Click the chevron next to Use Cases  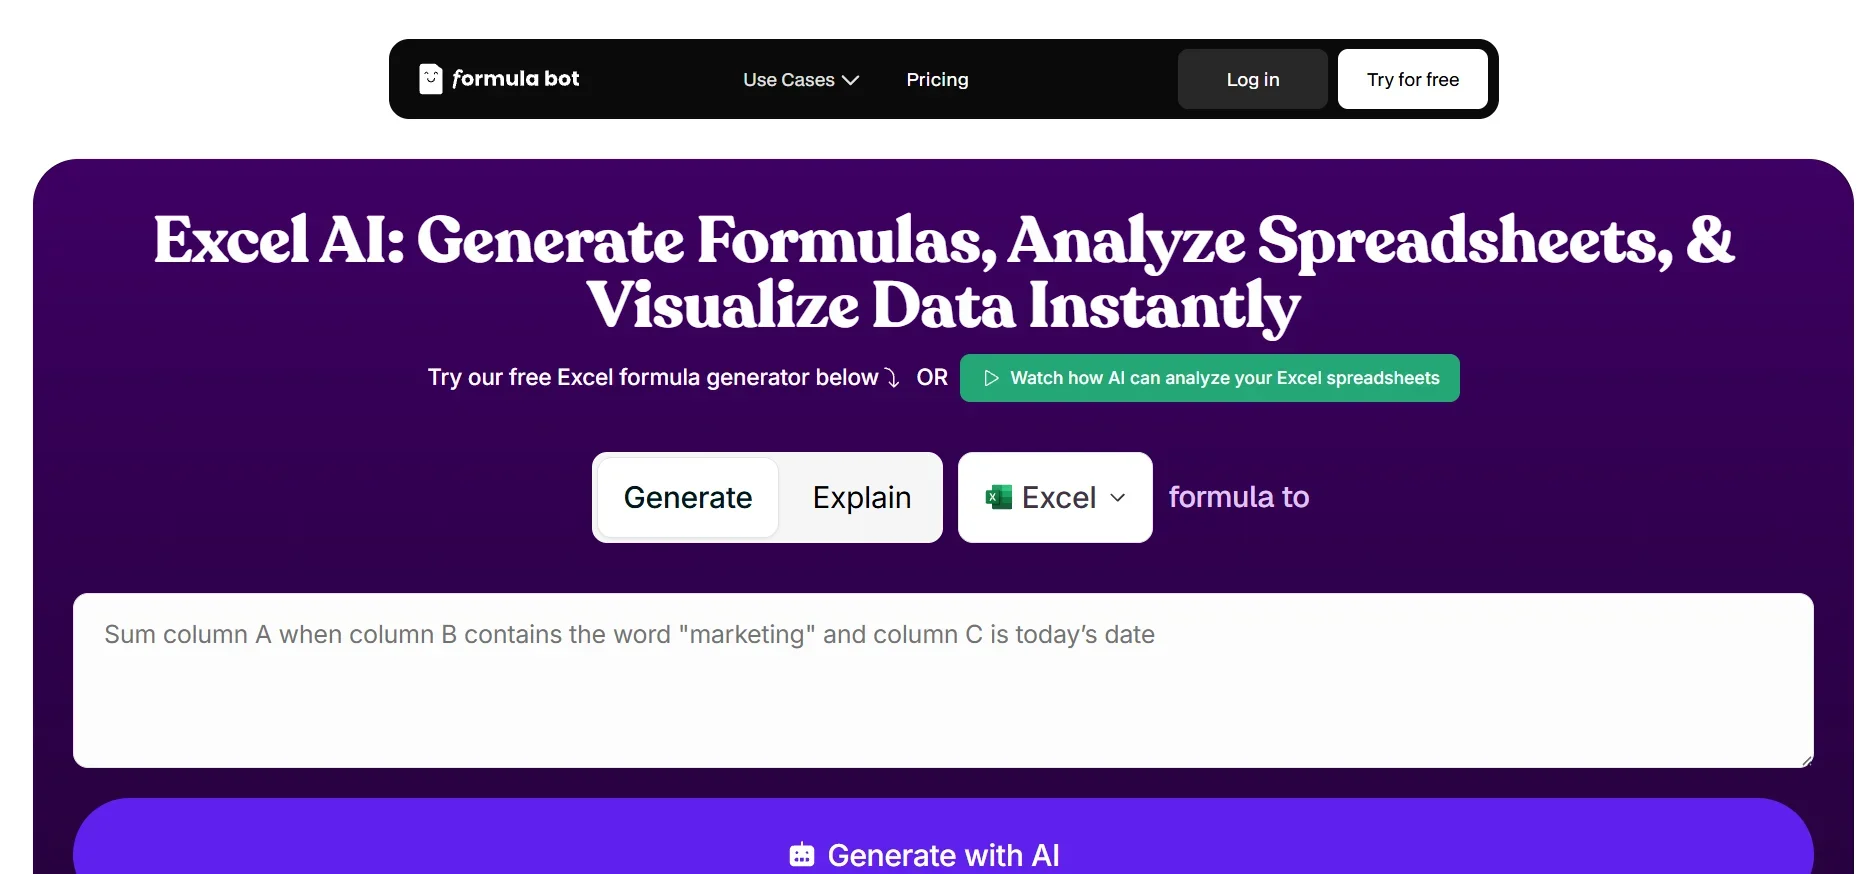(851, 80)
